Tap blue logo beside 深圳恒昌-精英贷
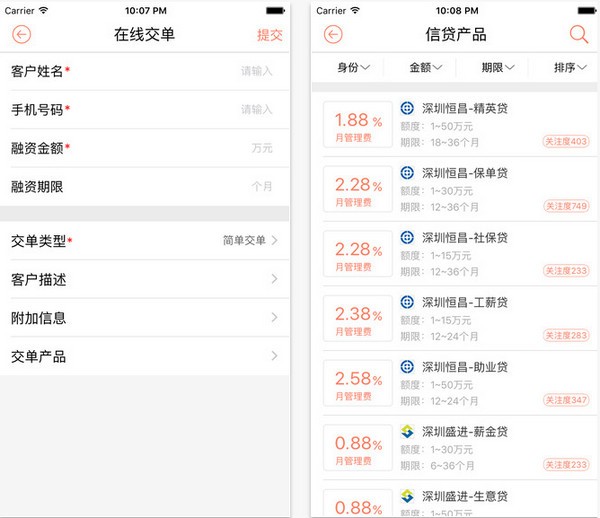The height and width of the screenshot is (518, 600). 407,108
